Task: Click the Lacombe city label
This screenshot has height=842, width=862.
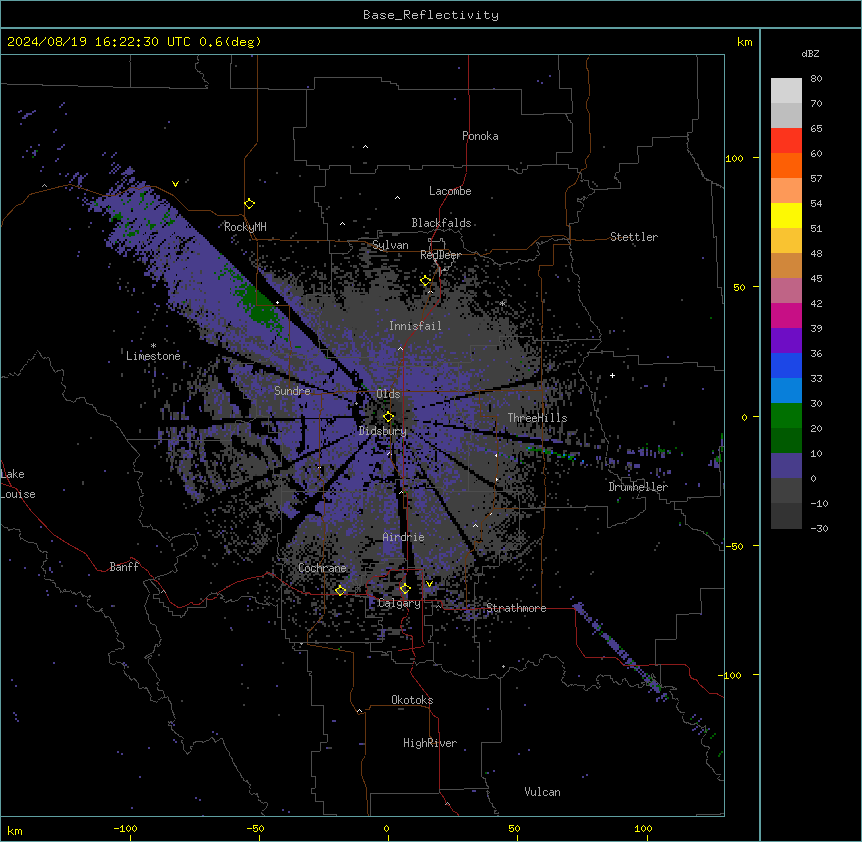Action: coord(450,191)
